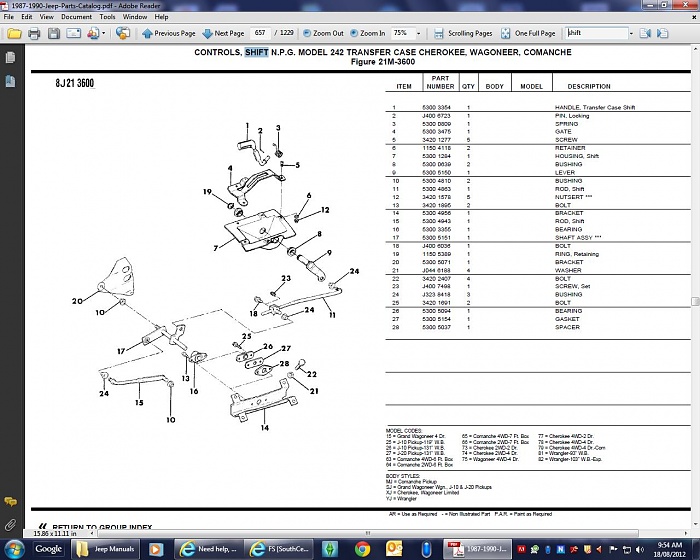Click the vertical scrollbar thumb
Image resolution: width=700 pixels, height=560 pixels.
695,302
